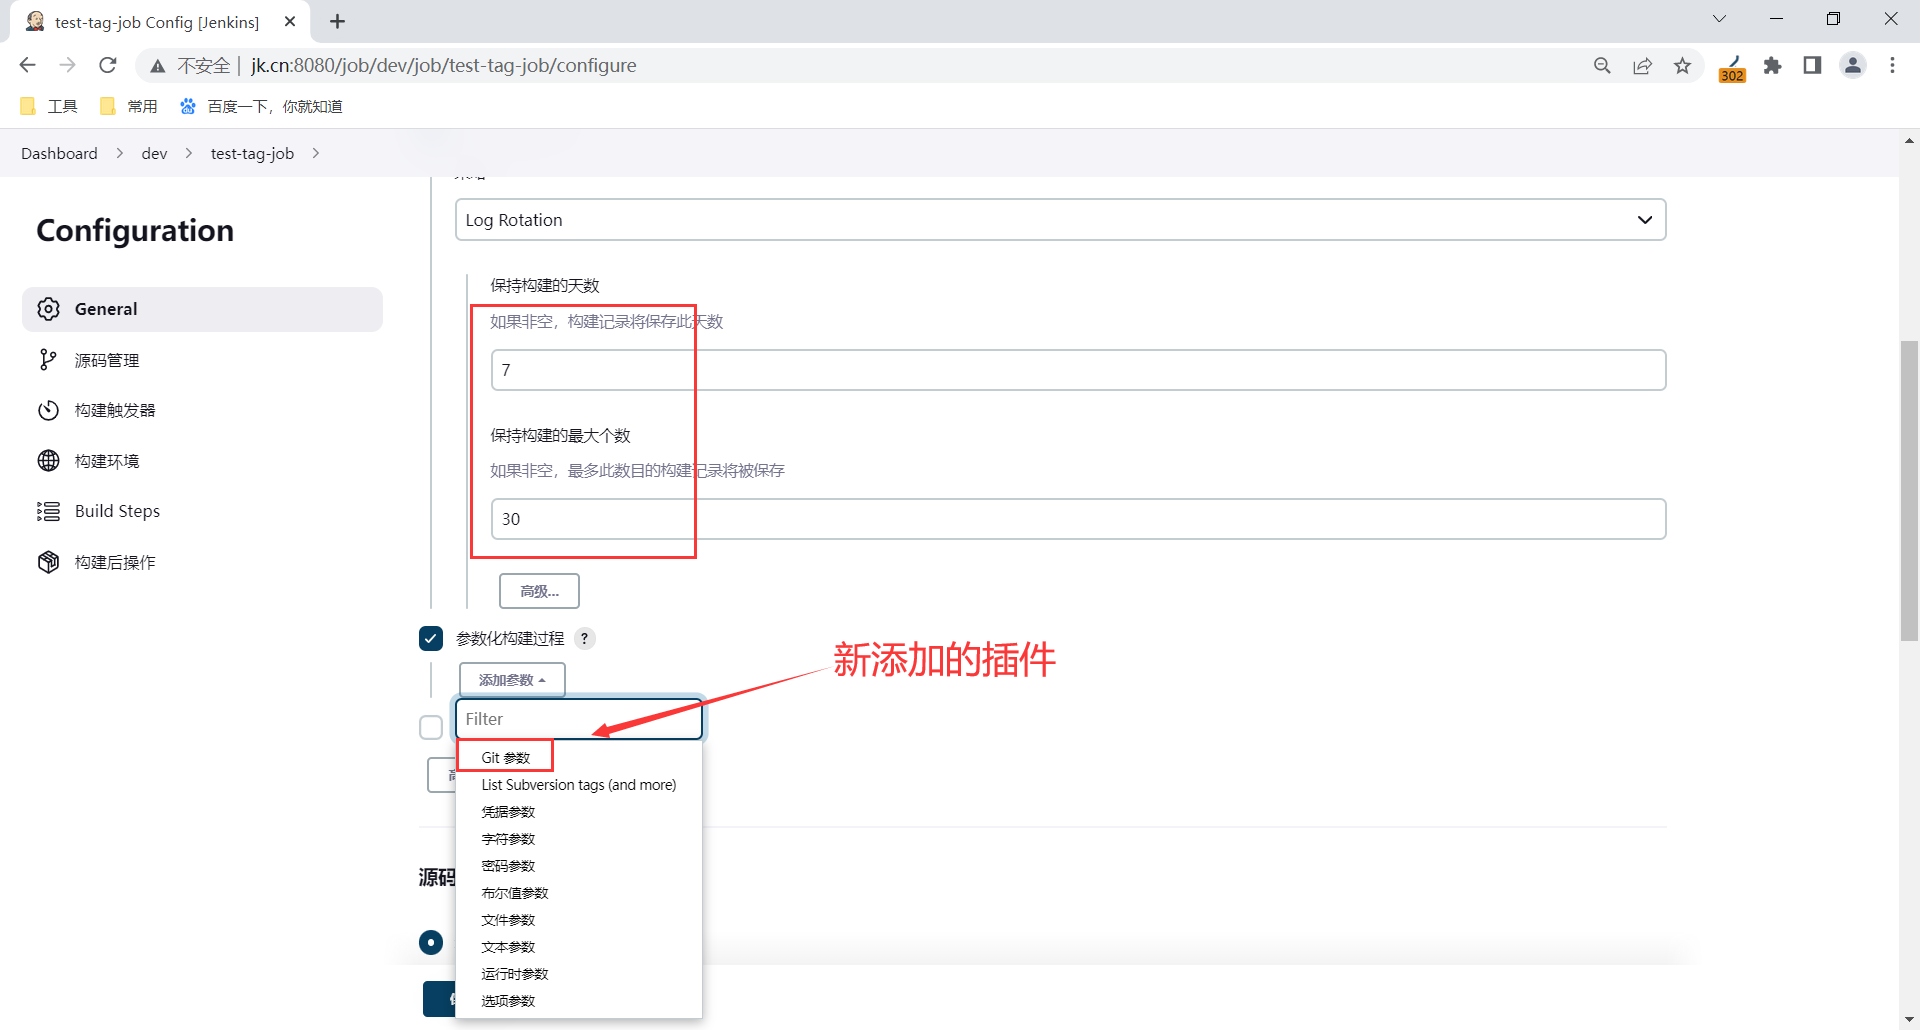The image size is (1920, 1030).
Task: Jump to Build Steps section
Action: (202, 511)
